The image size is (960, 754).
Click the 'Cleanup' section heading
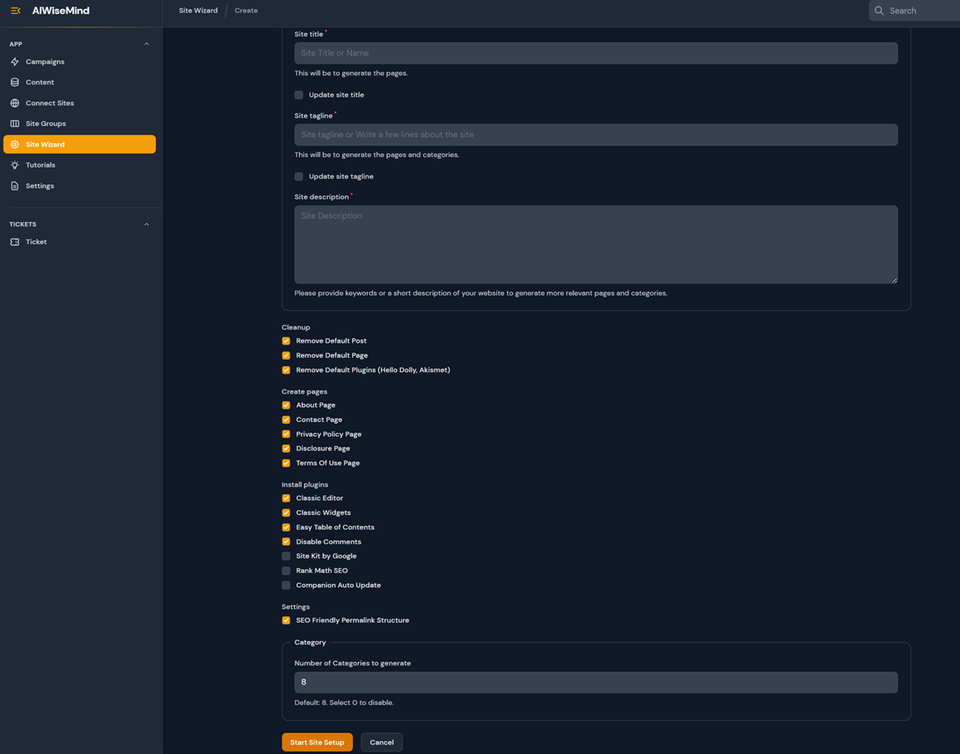click(296, 327)
